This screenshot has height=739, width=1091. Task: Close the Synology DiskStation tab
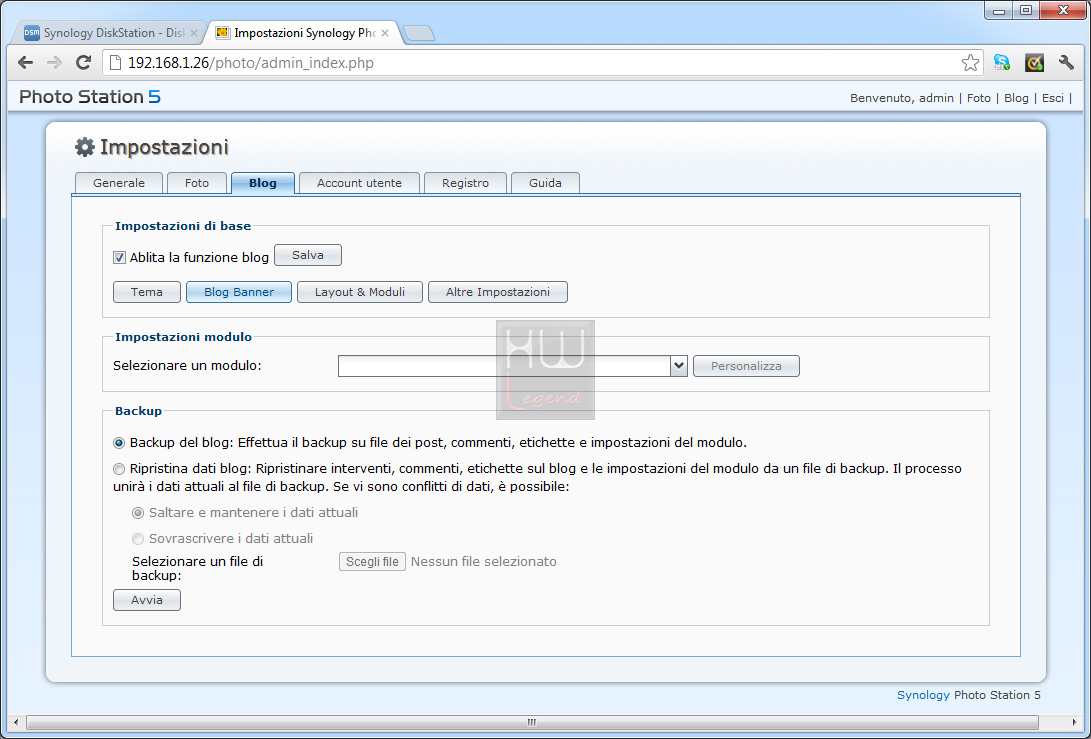click(x=193, y=33)
